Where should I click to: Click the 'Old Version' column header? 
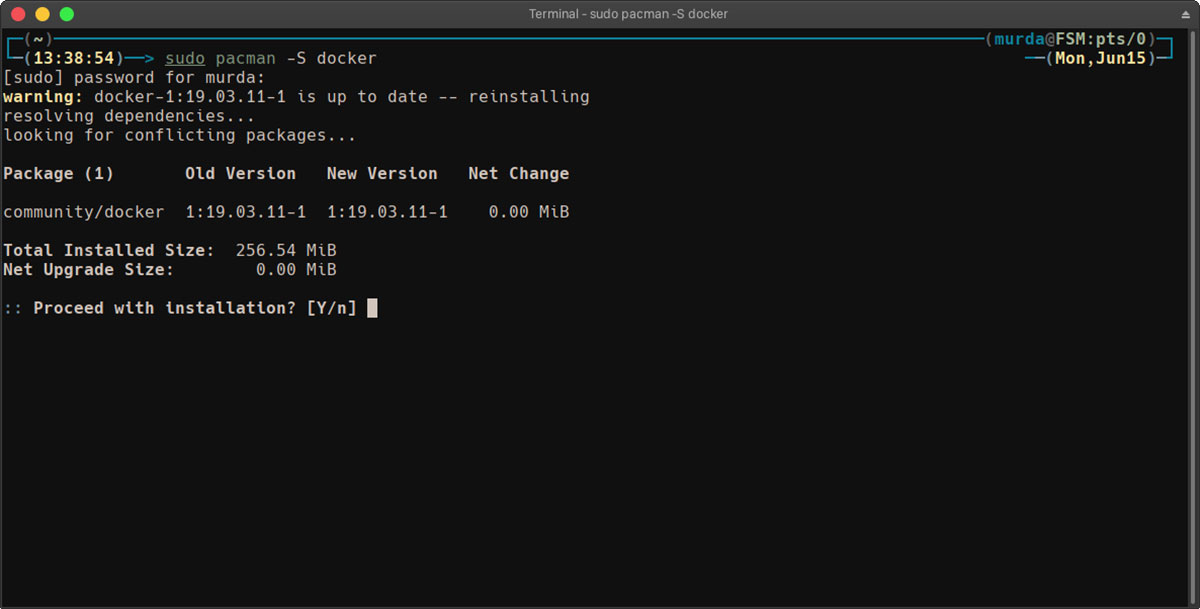click(x=241, y=174)
